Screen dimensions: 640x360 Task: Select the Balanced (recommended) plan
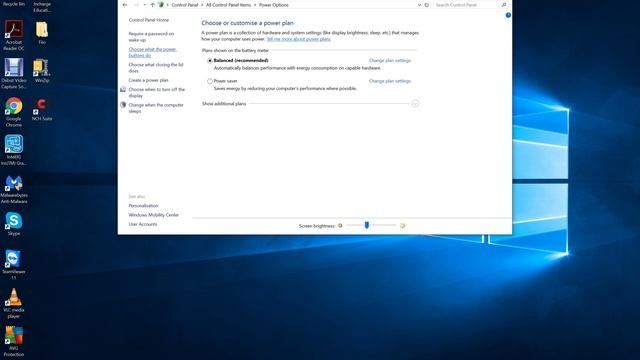click(210, 60)
